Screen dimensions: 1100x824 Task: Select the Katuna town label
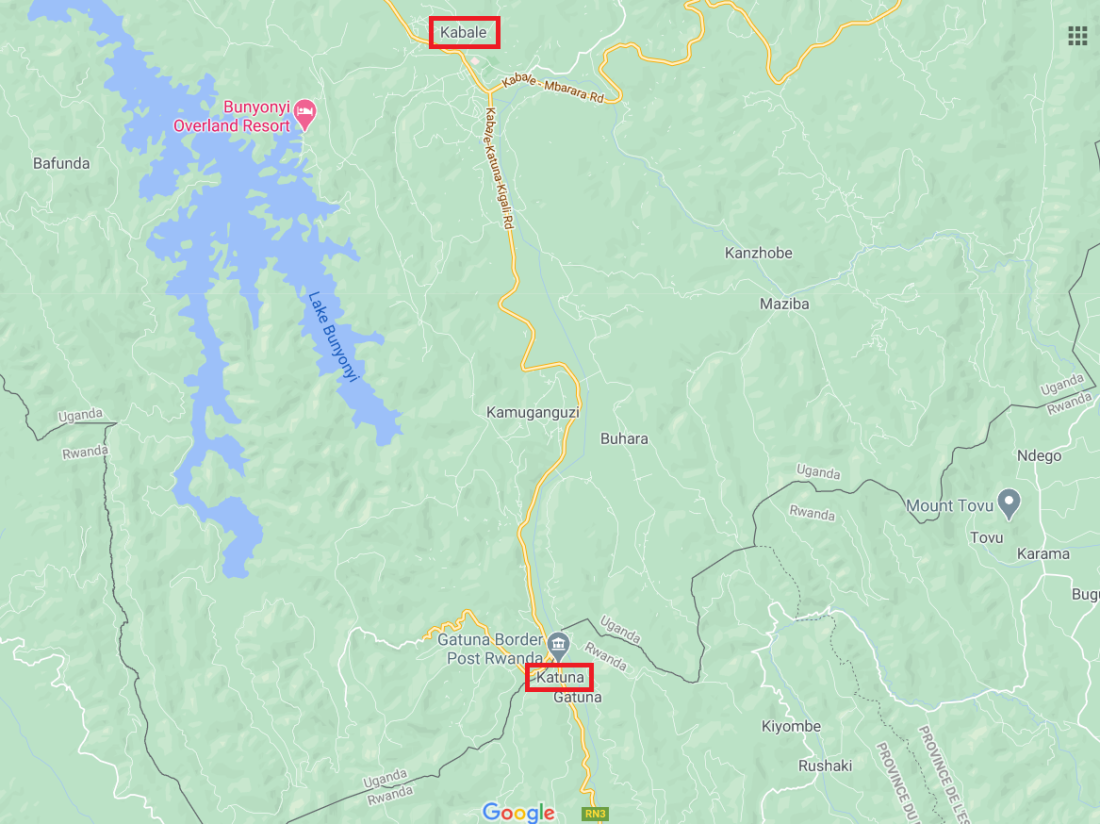tap(560, 677)
